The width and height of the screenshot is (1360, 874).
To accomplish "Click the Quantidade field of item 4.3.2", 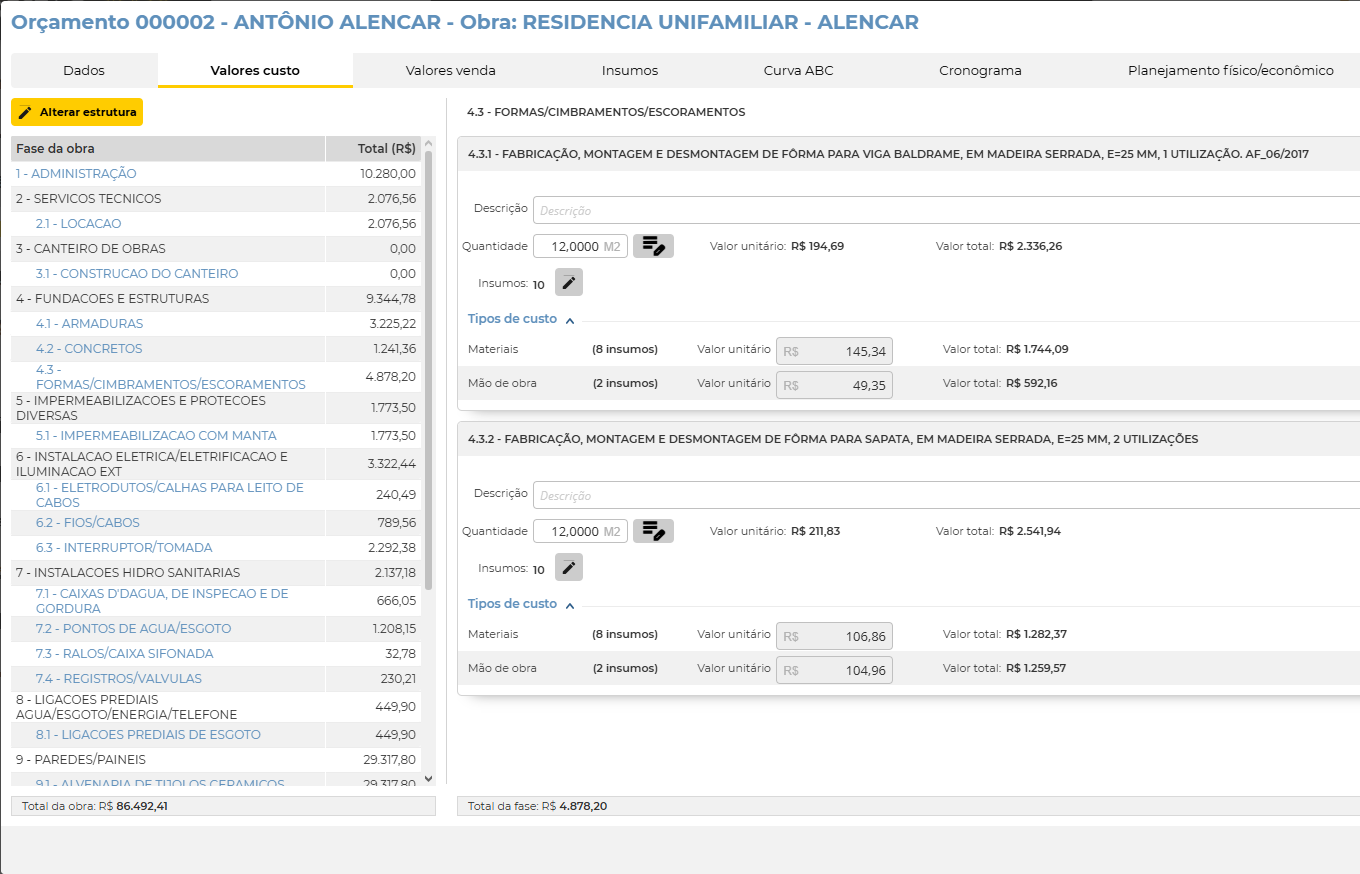I will pyautogui.click(x=568, y=531).
